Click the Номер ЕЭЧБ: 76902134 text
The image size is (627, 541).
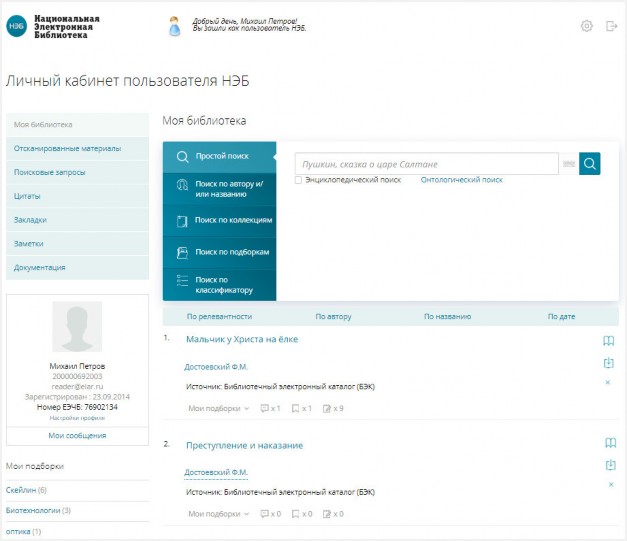click(77, 407)
